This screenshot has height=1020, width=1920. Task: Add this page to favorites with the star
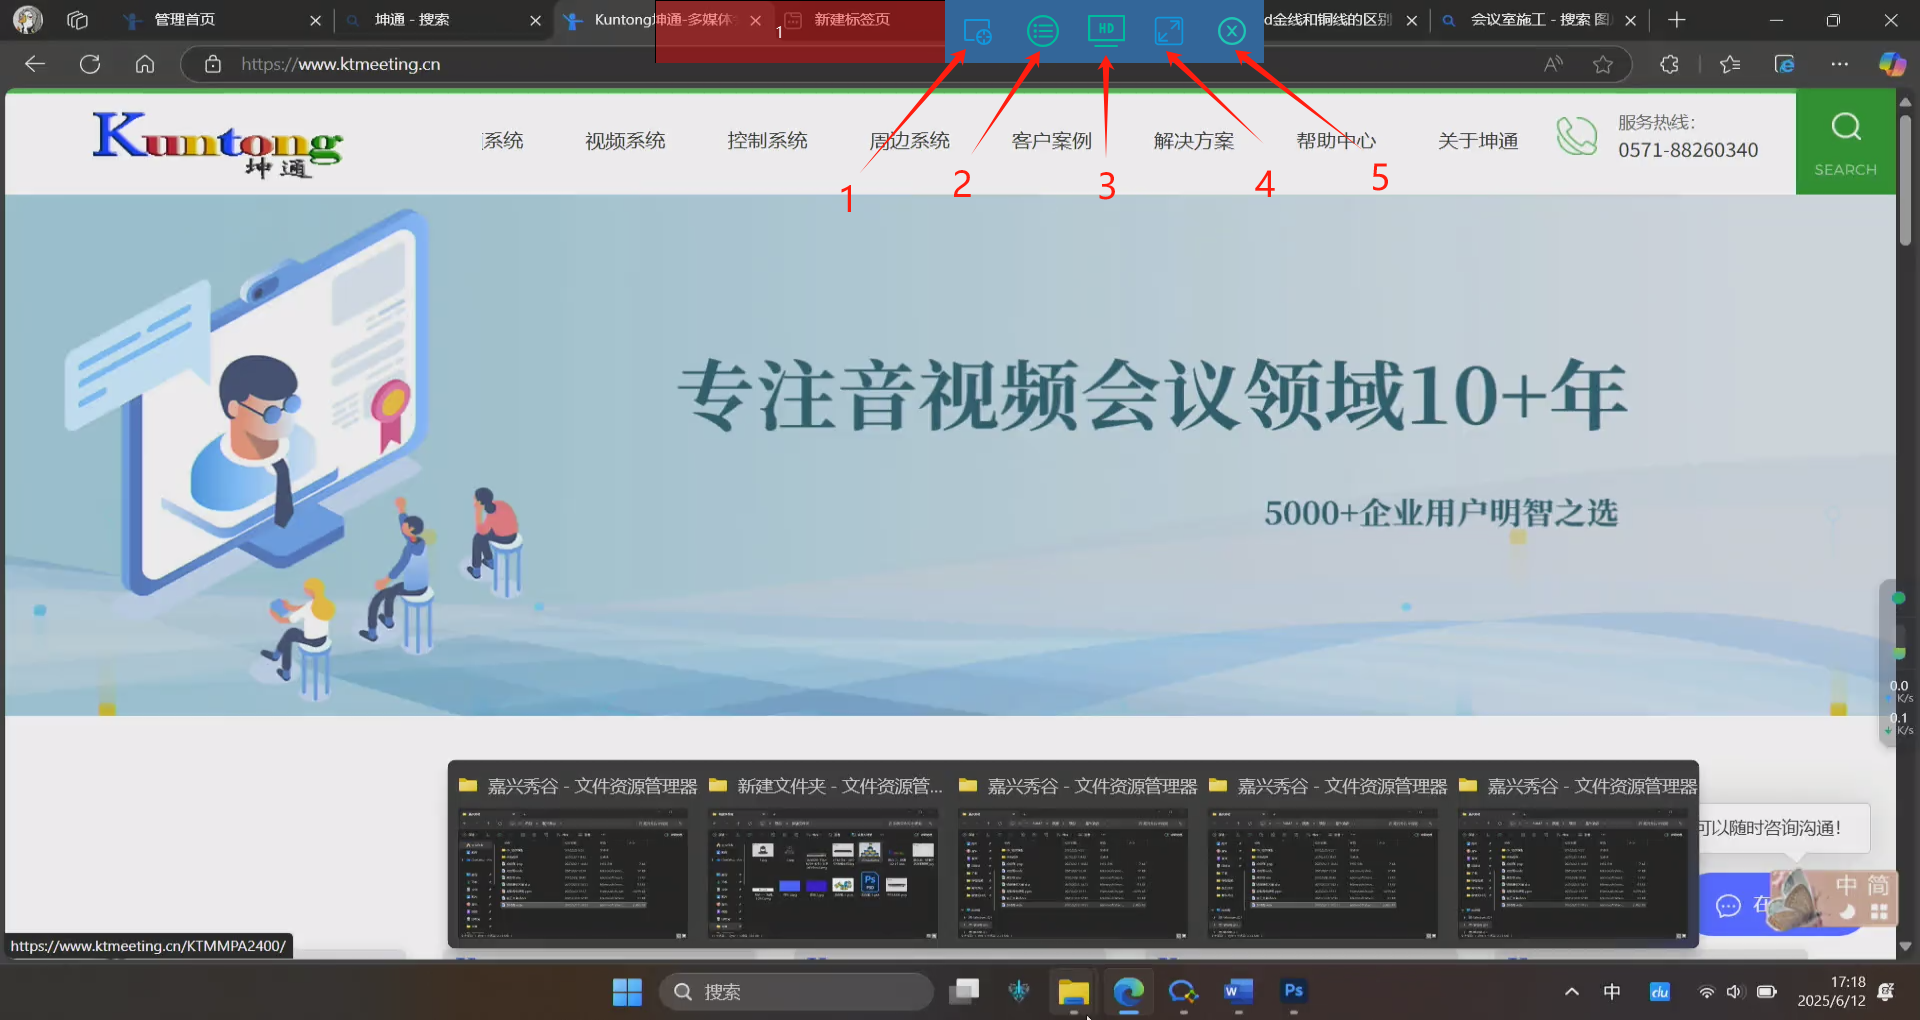[1603, 64]
